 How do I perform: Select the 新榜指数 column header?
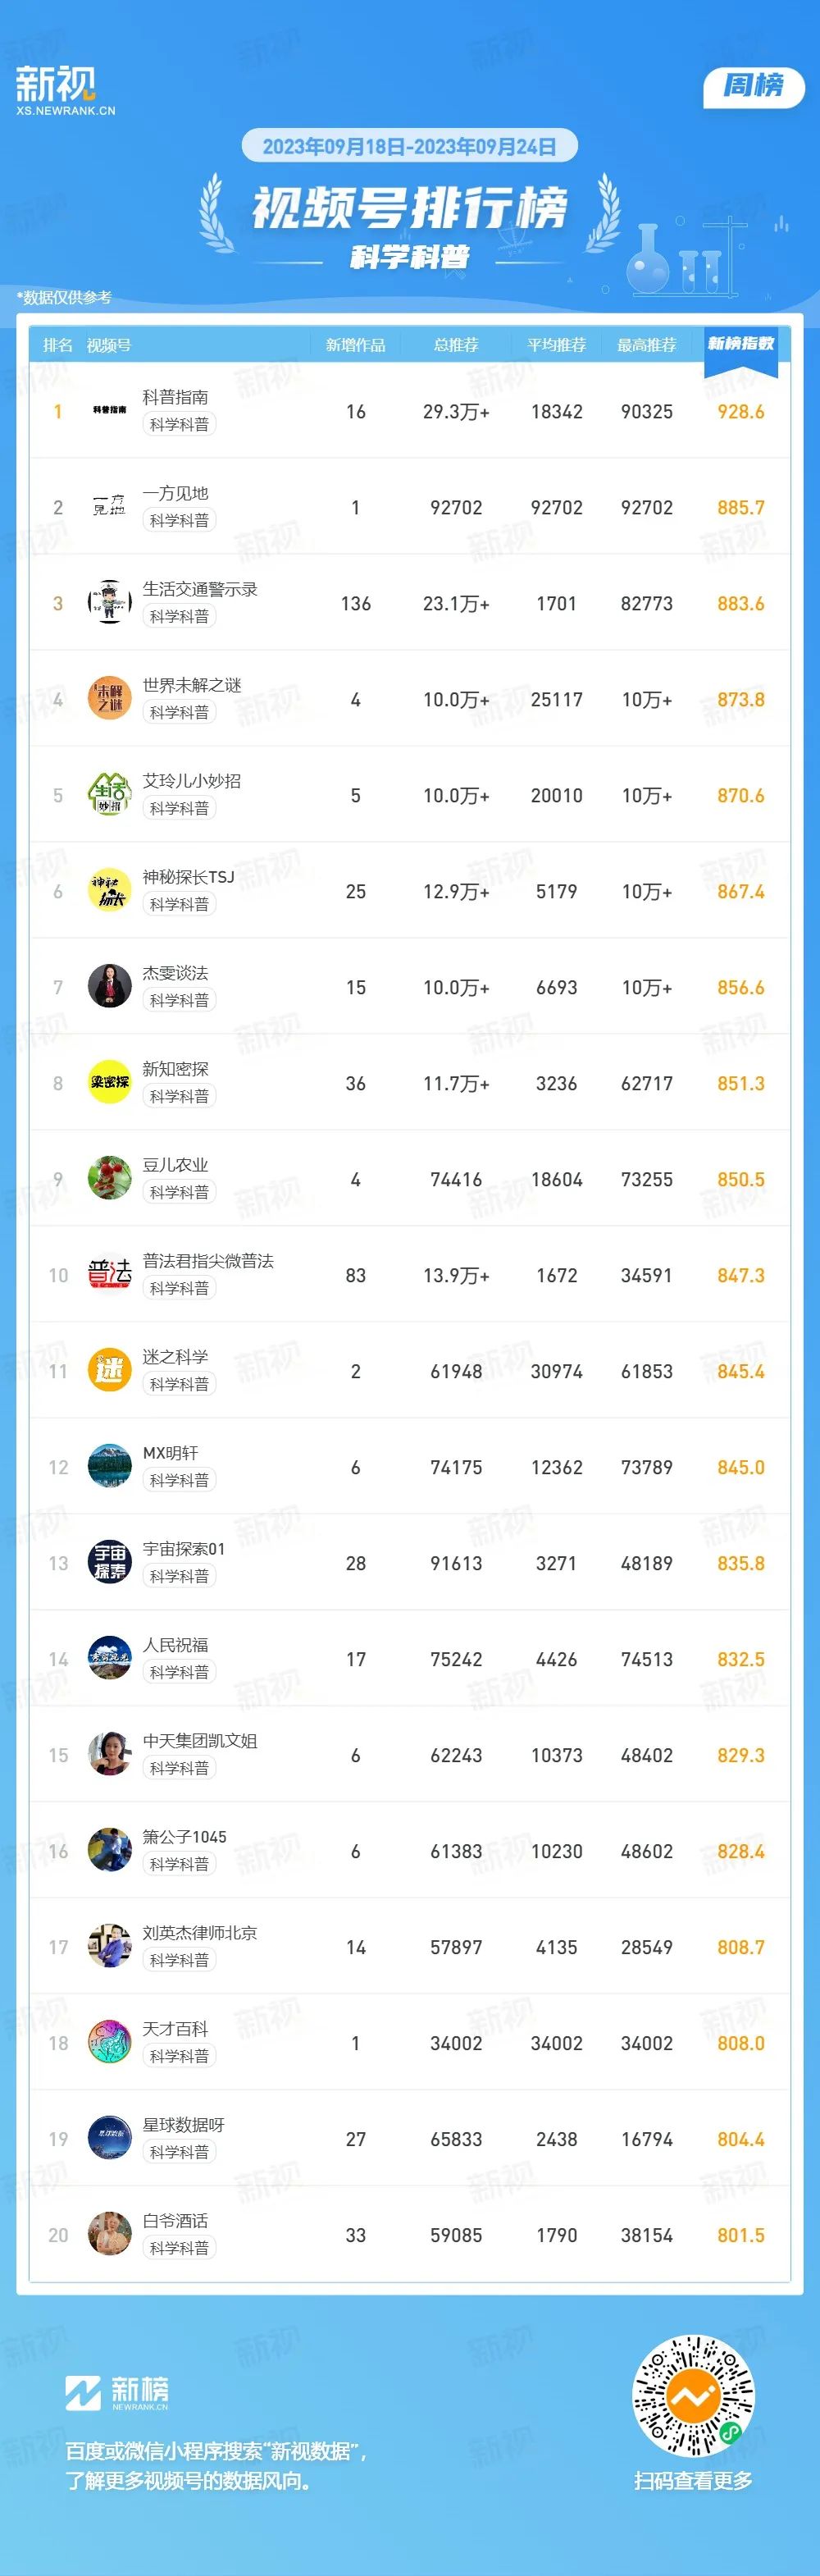tap(741, 344)
